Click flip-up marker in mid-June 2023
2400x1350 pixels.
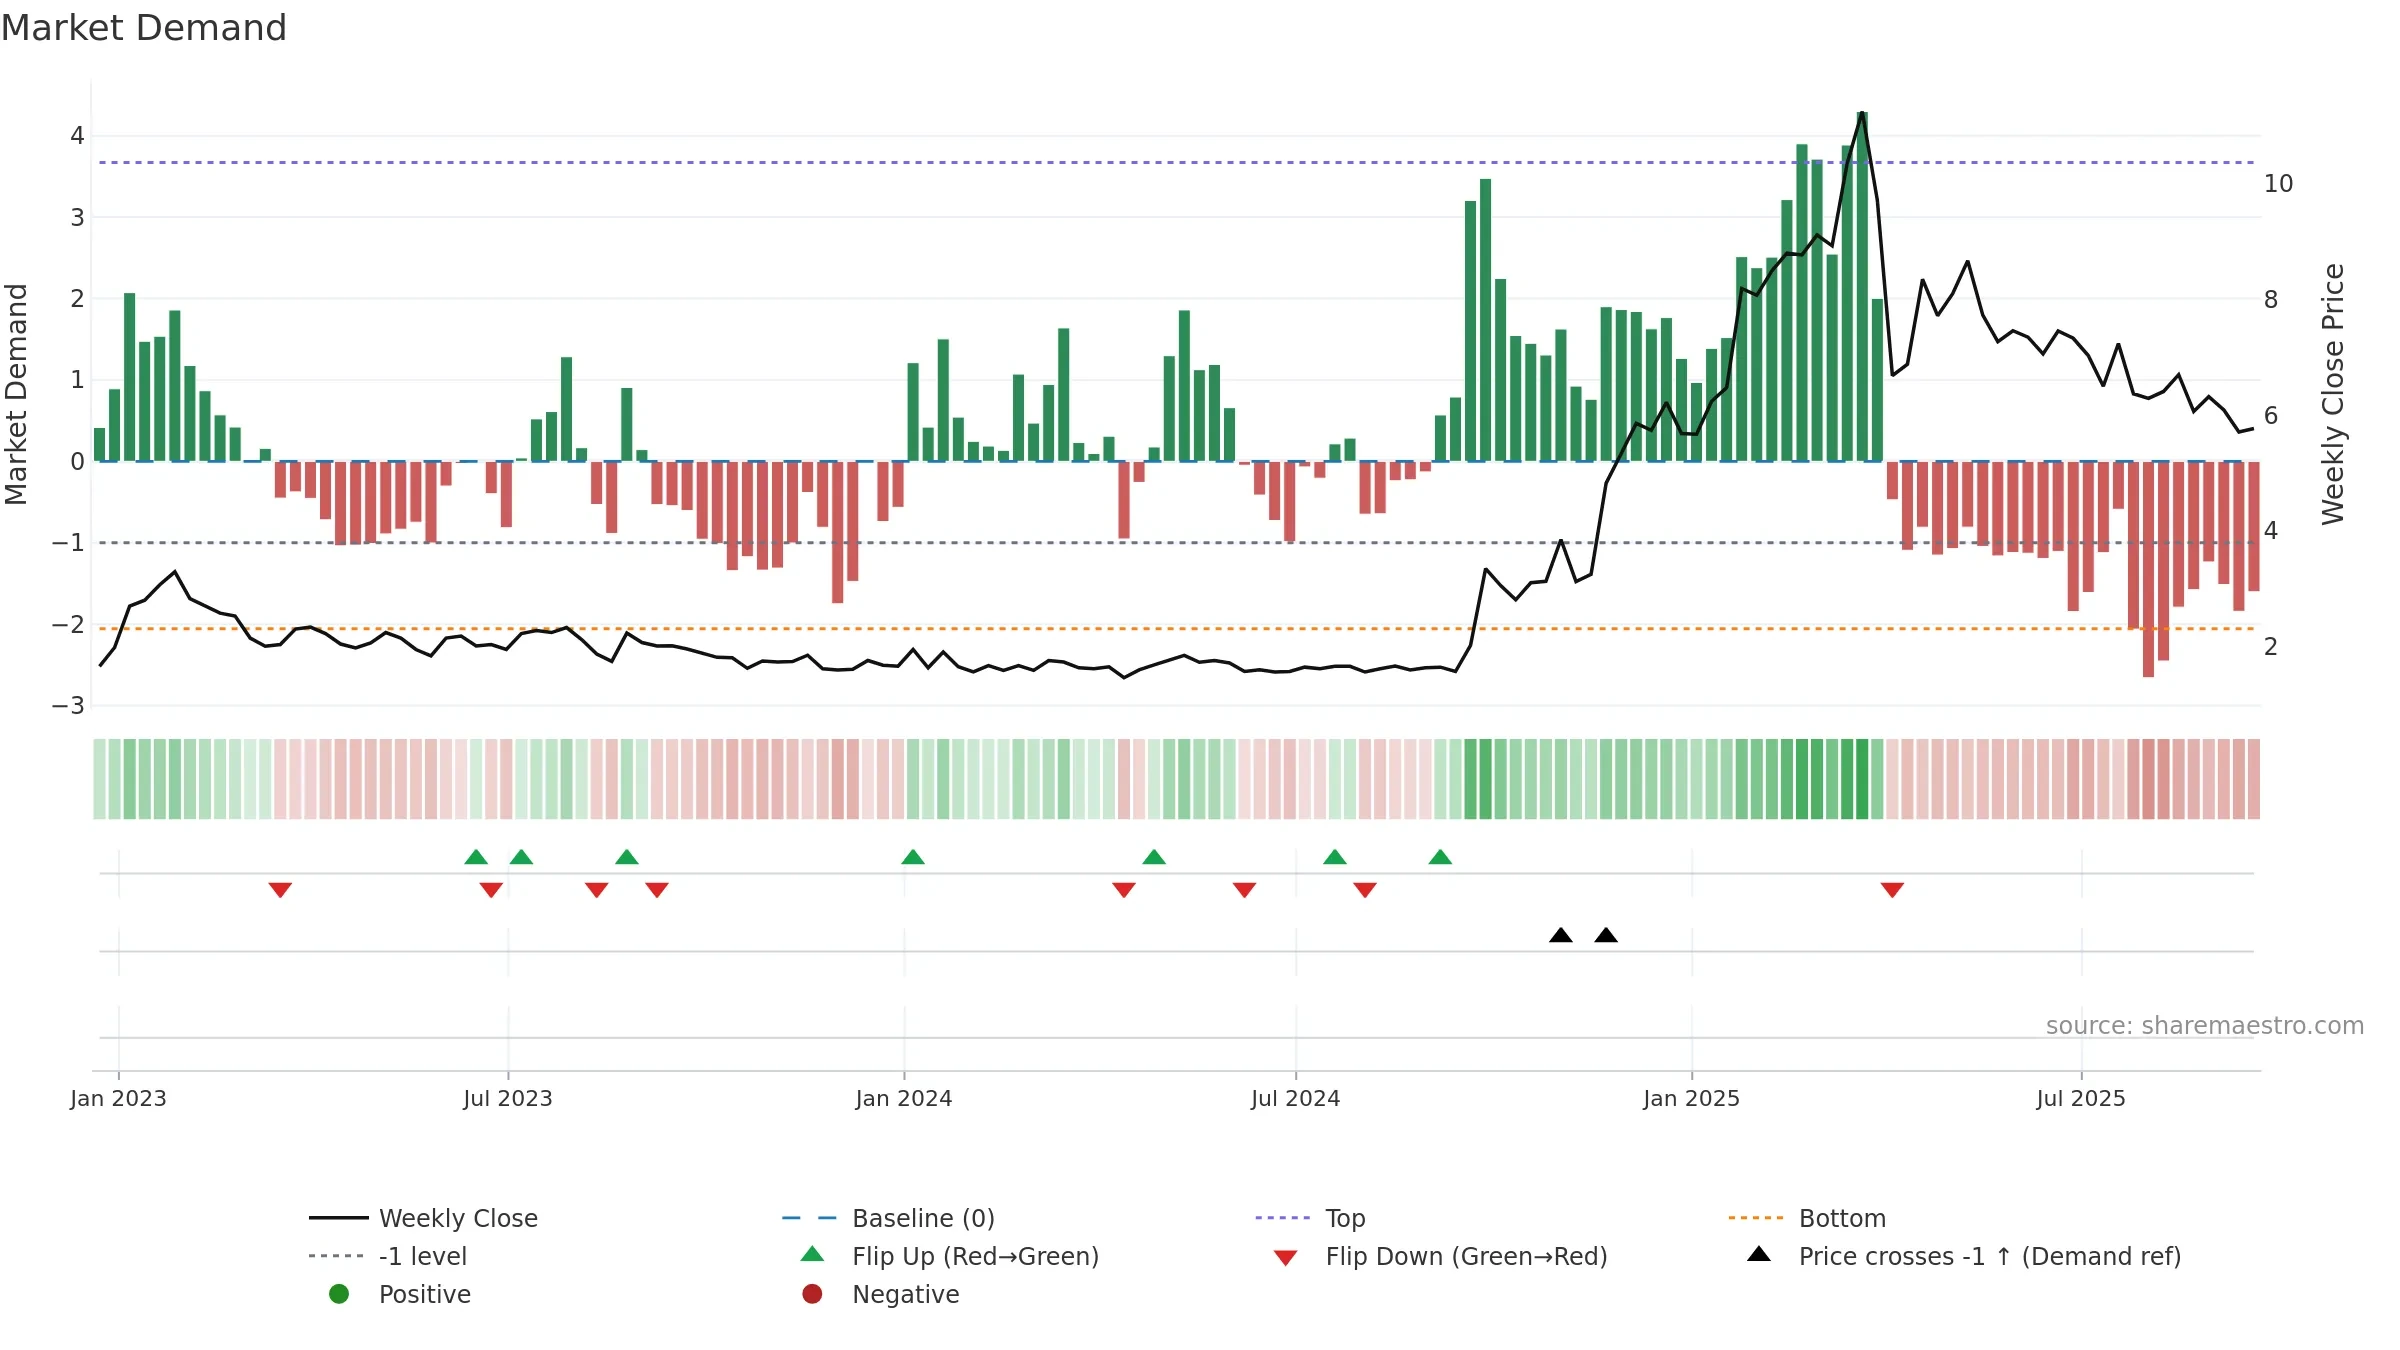(476, 857)
